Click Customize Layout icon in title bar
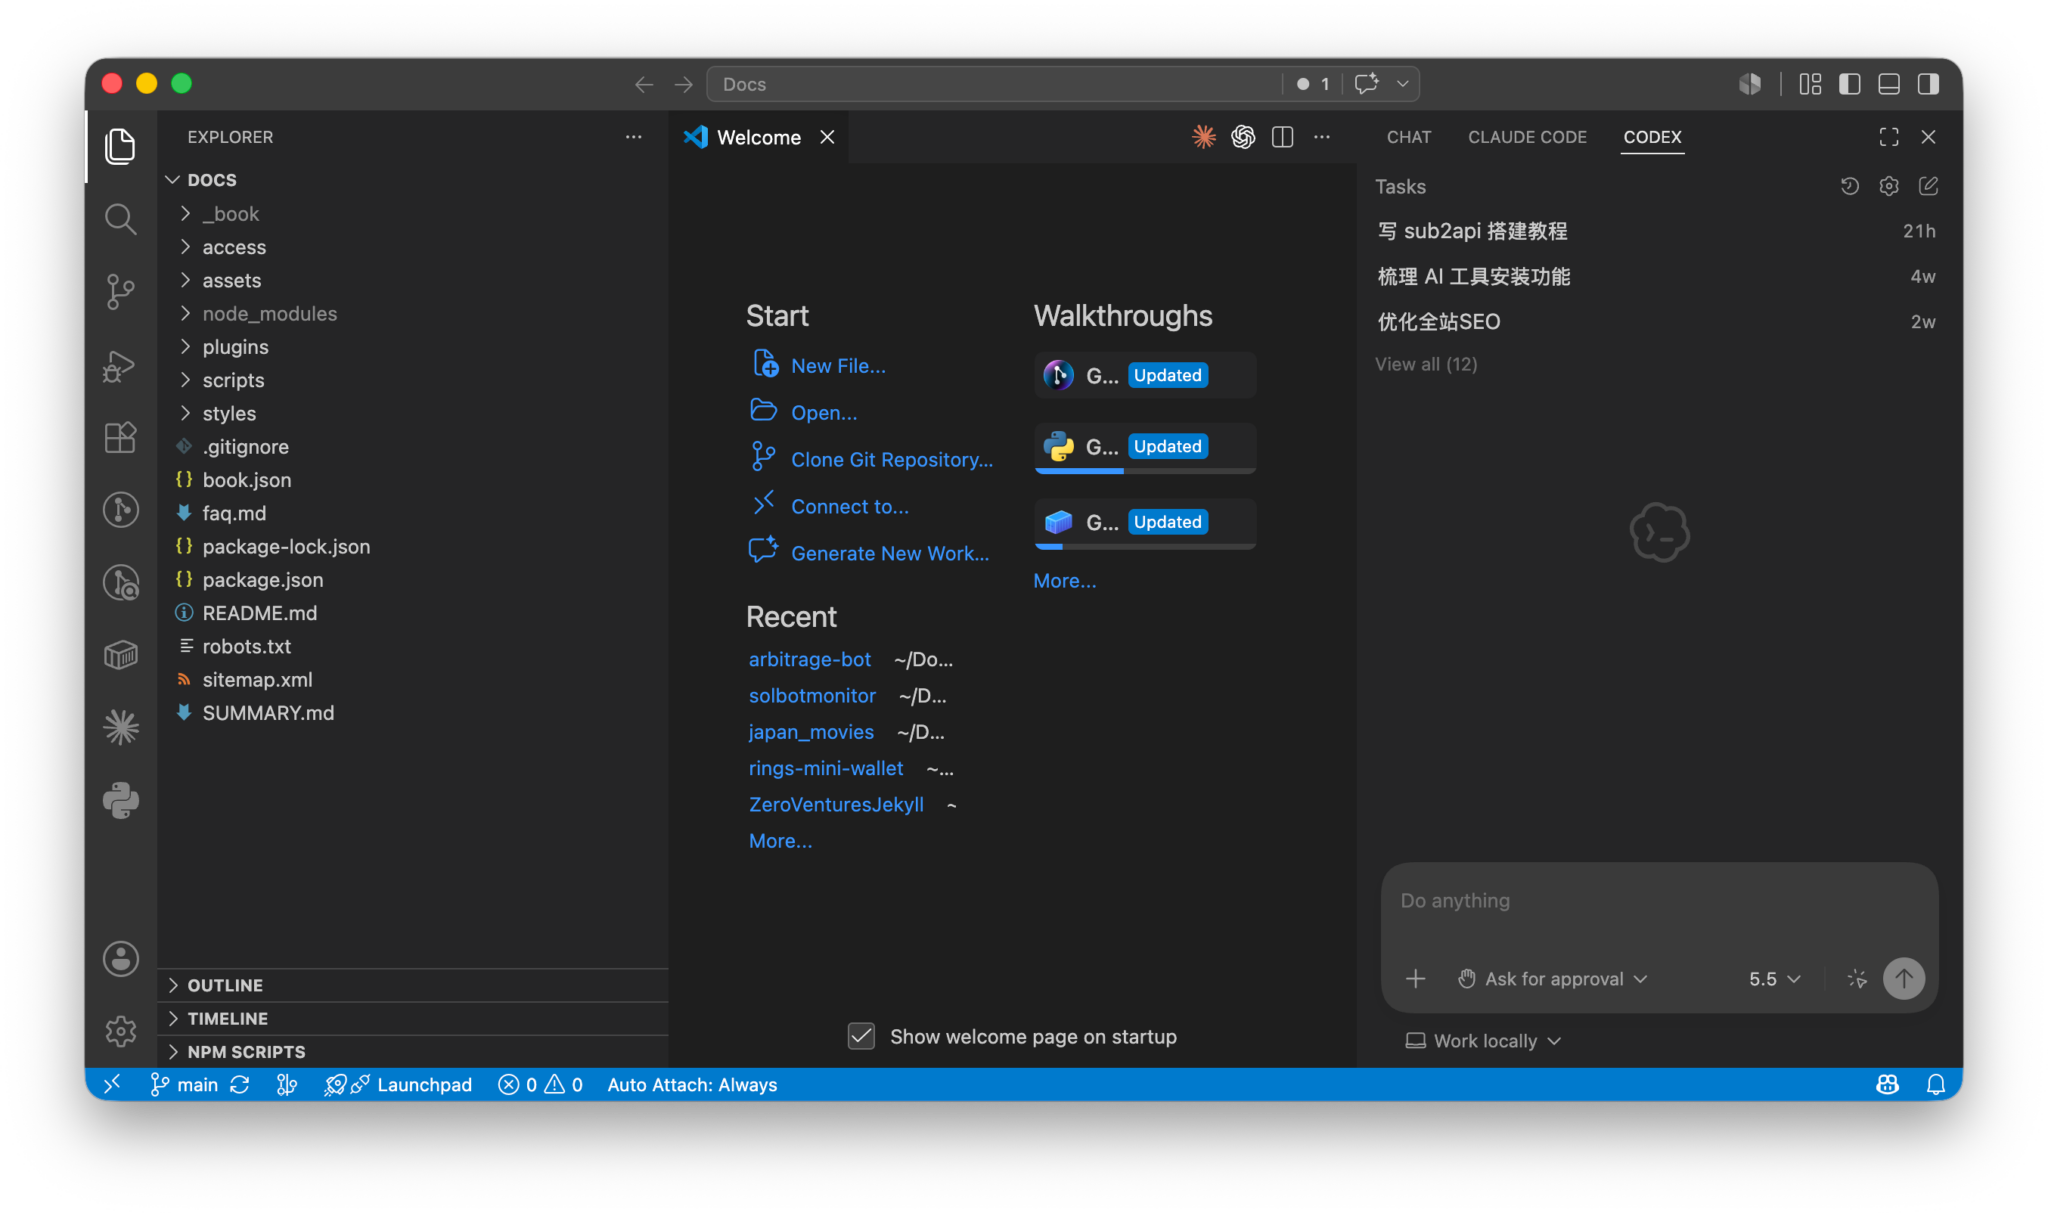The width and height of the screenshot is (2048, 1213). [x=1810, y=84]
